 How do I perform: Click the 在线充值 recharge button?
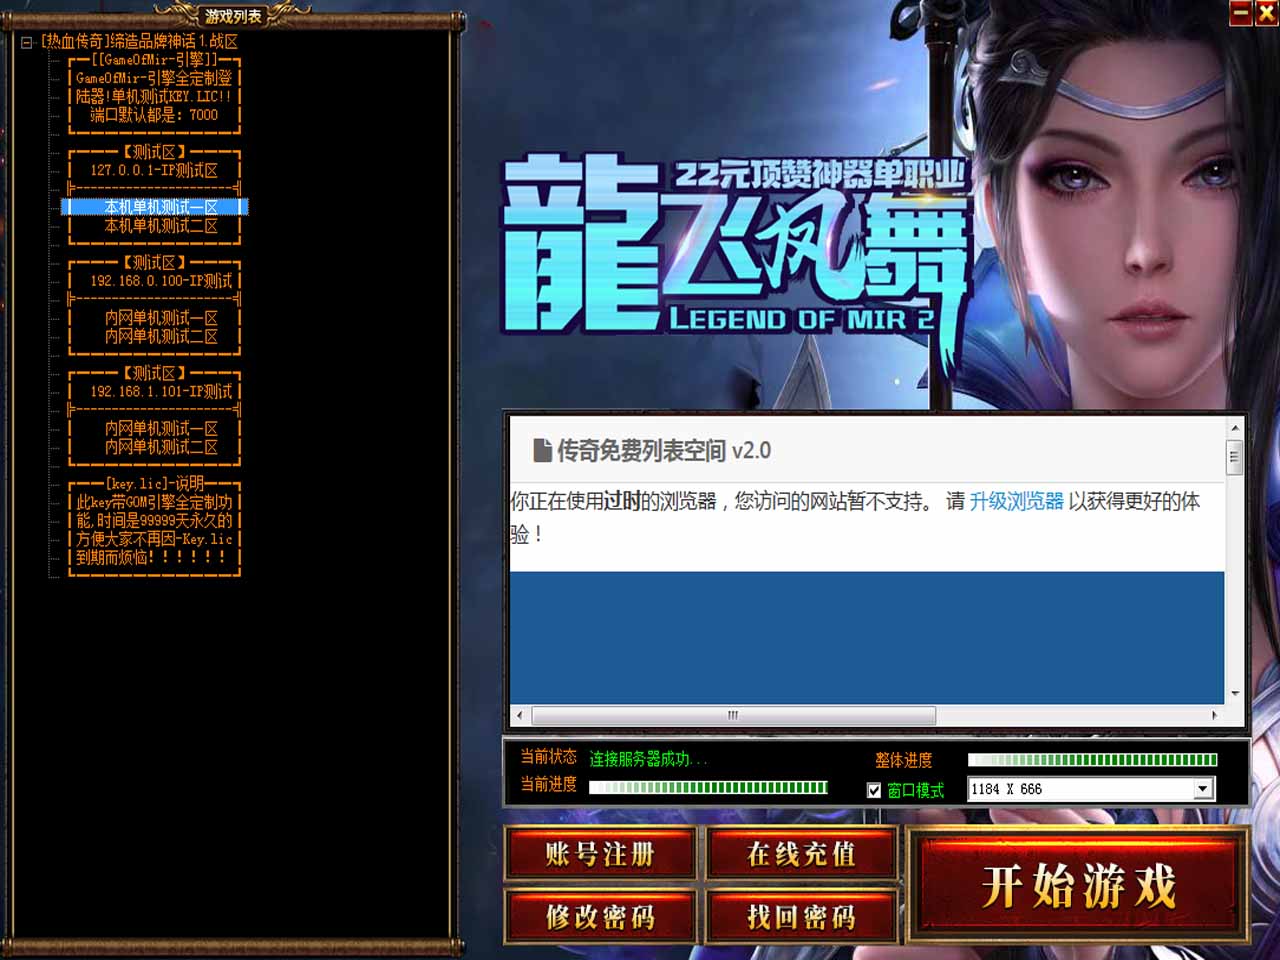coord(802,854)
